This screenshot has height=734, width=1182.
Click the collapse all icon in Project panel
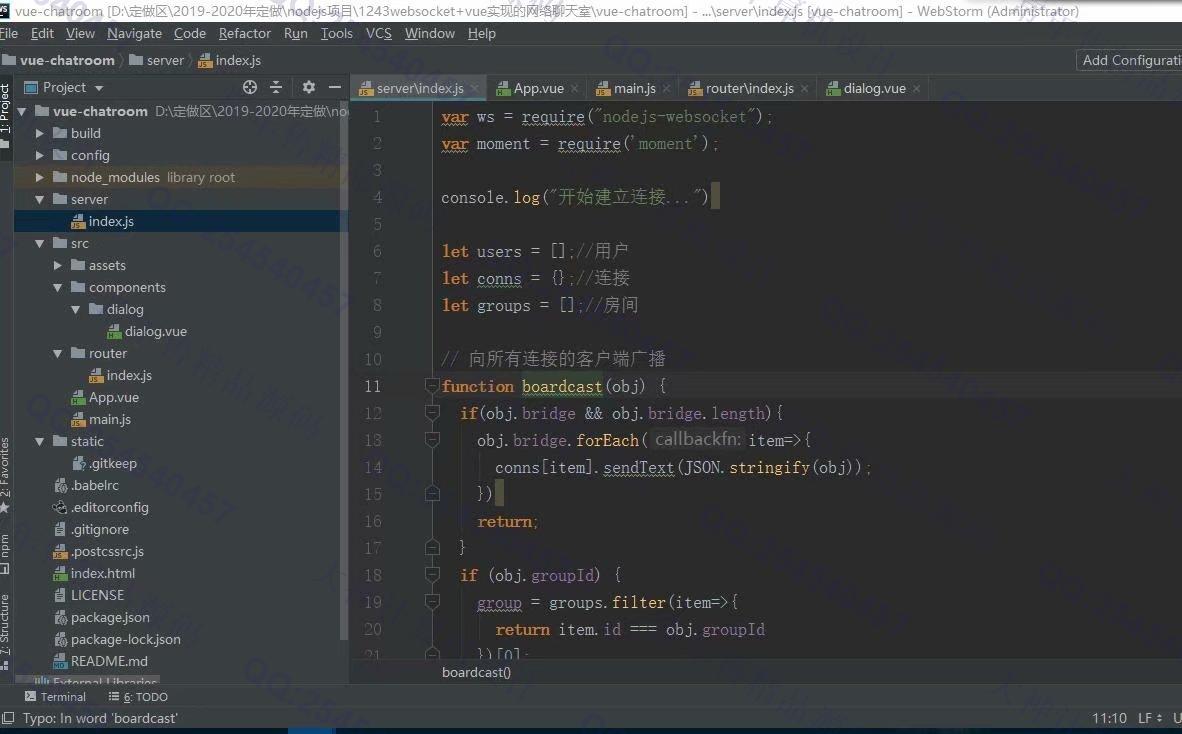tap(276, 87)
